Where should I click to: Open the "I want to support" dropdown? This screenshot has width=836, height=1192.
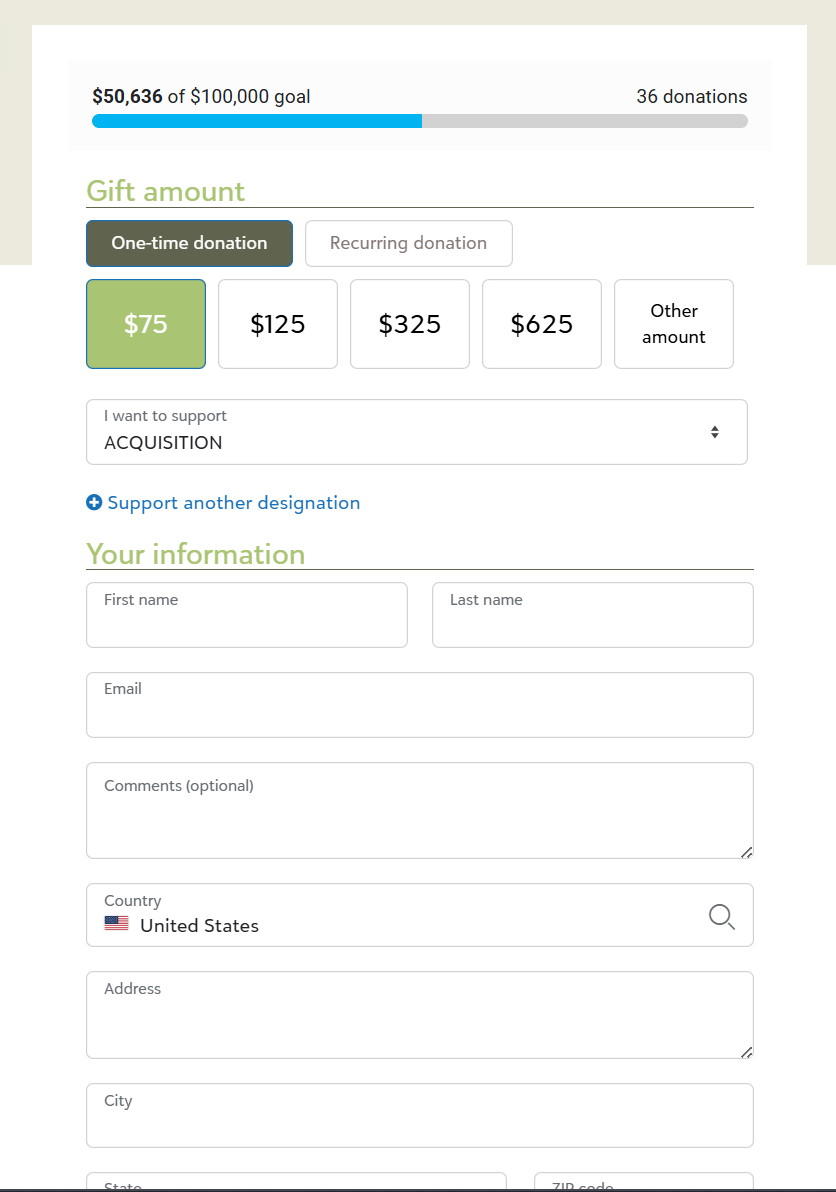coord(417,431)
